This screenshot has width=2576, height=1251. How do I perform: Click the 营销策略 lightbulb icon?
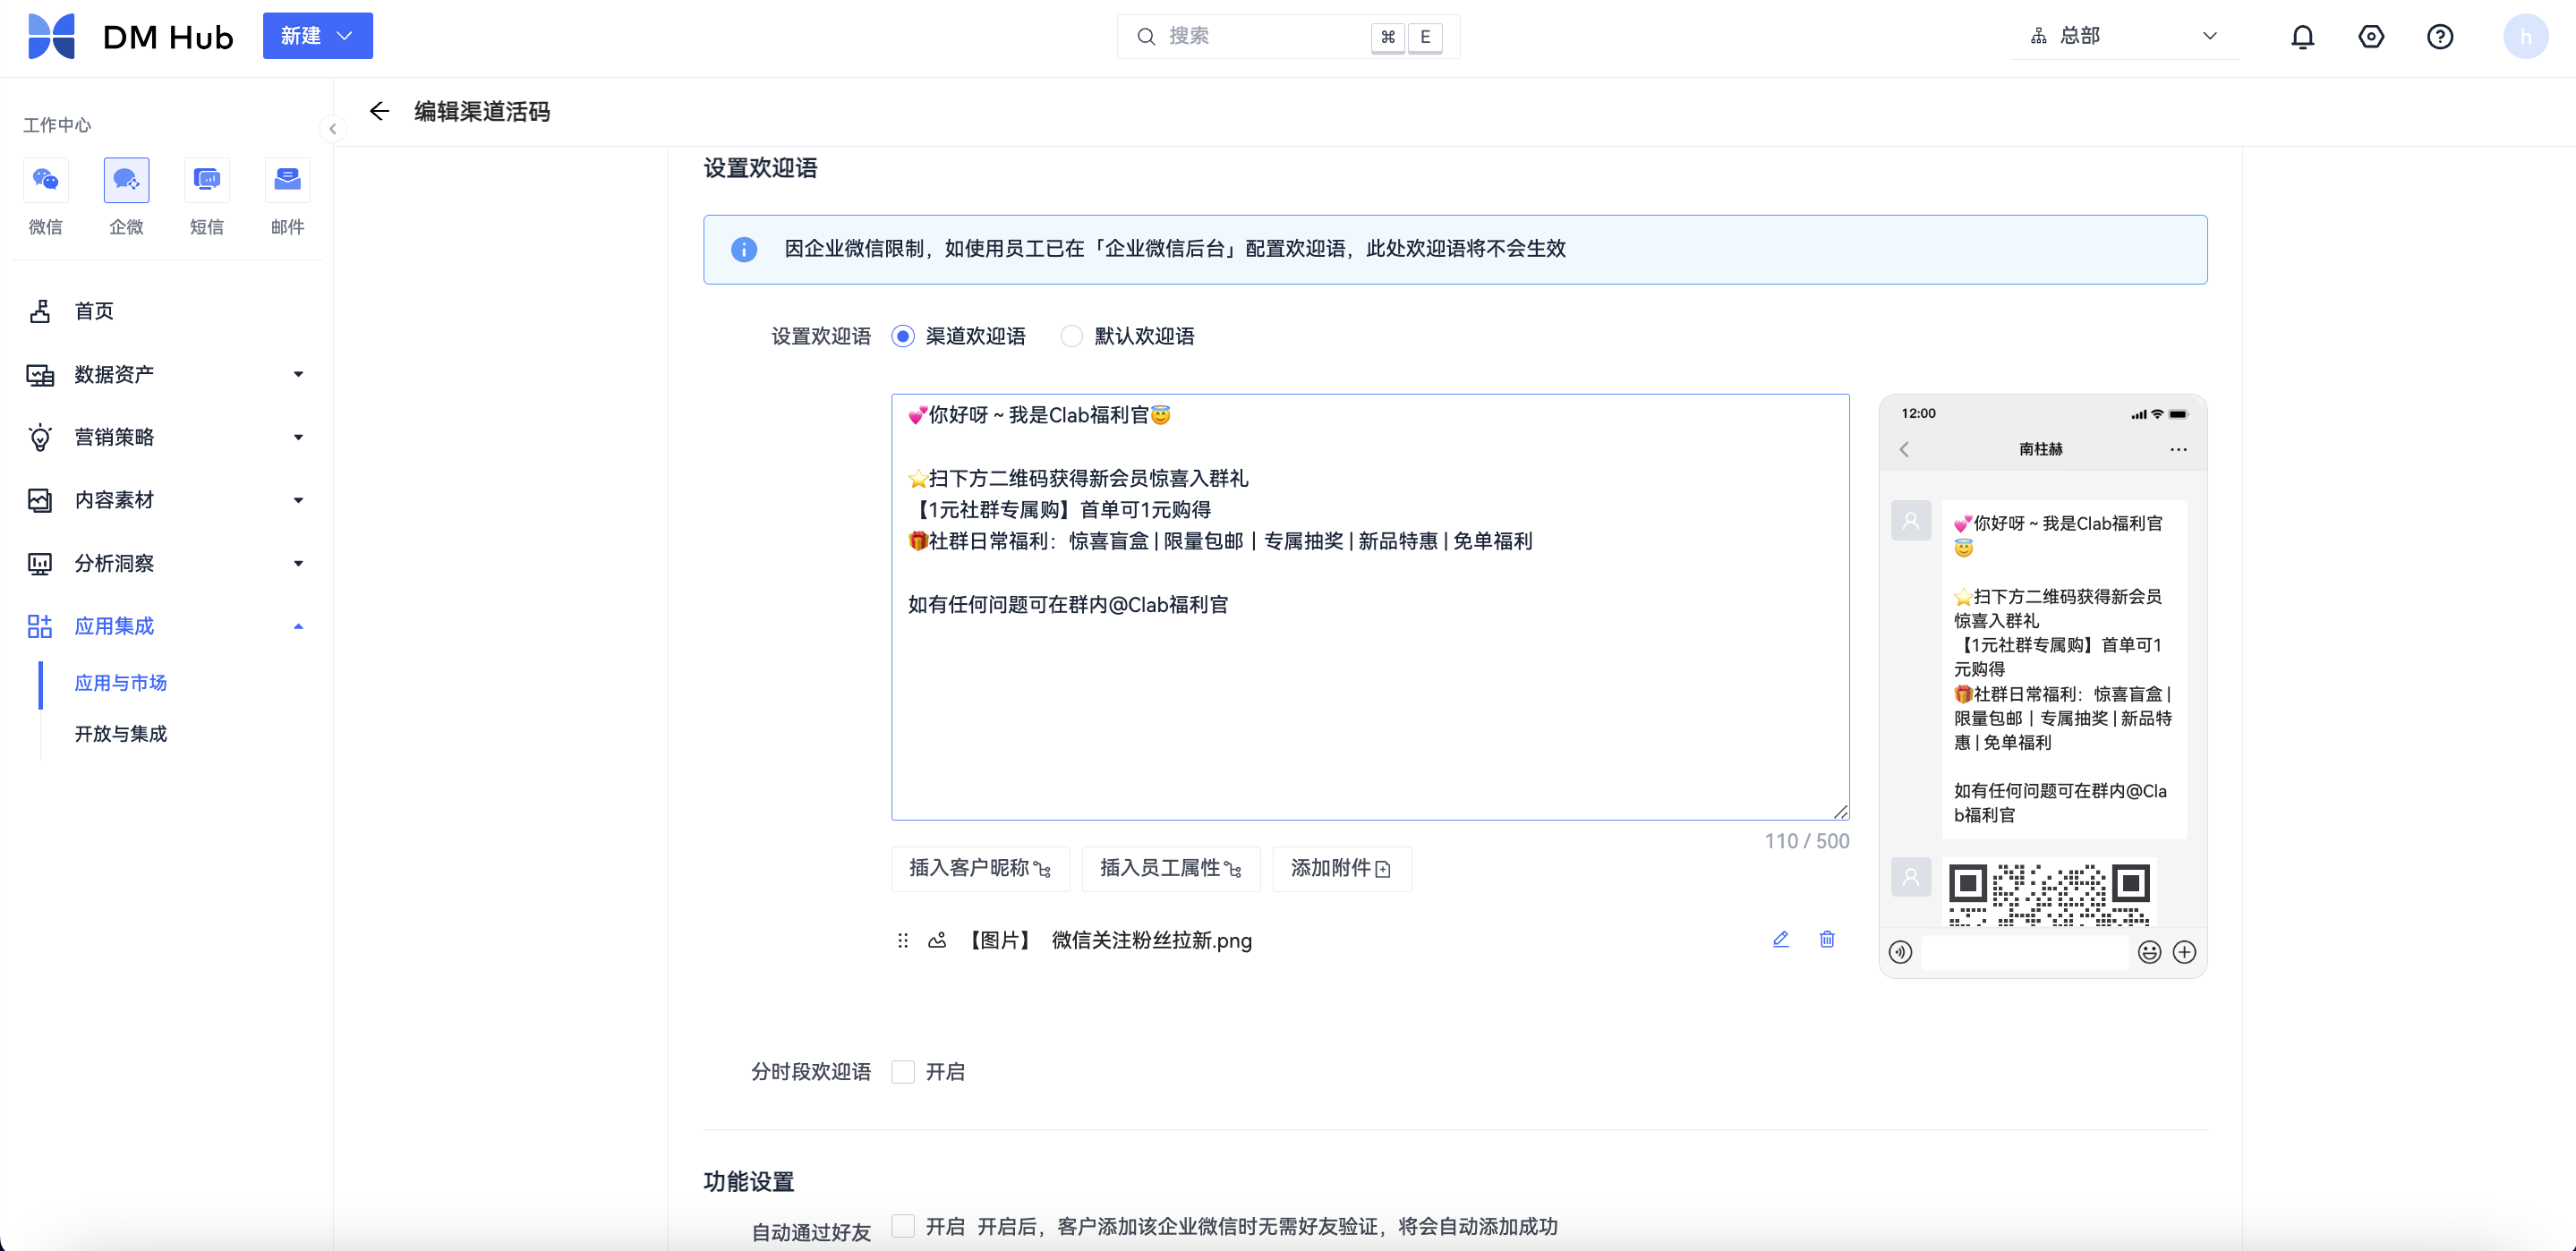coord(40,437)
